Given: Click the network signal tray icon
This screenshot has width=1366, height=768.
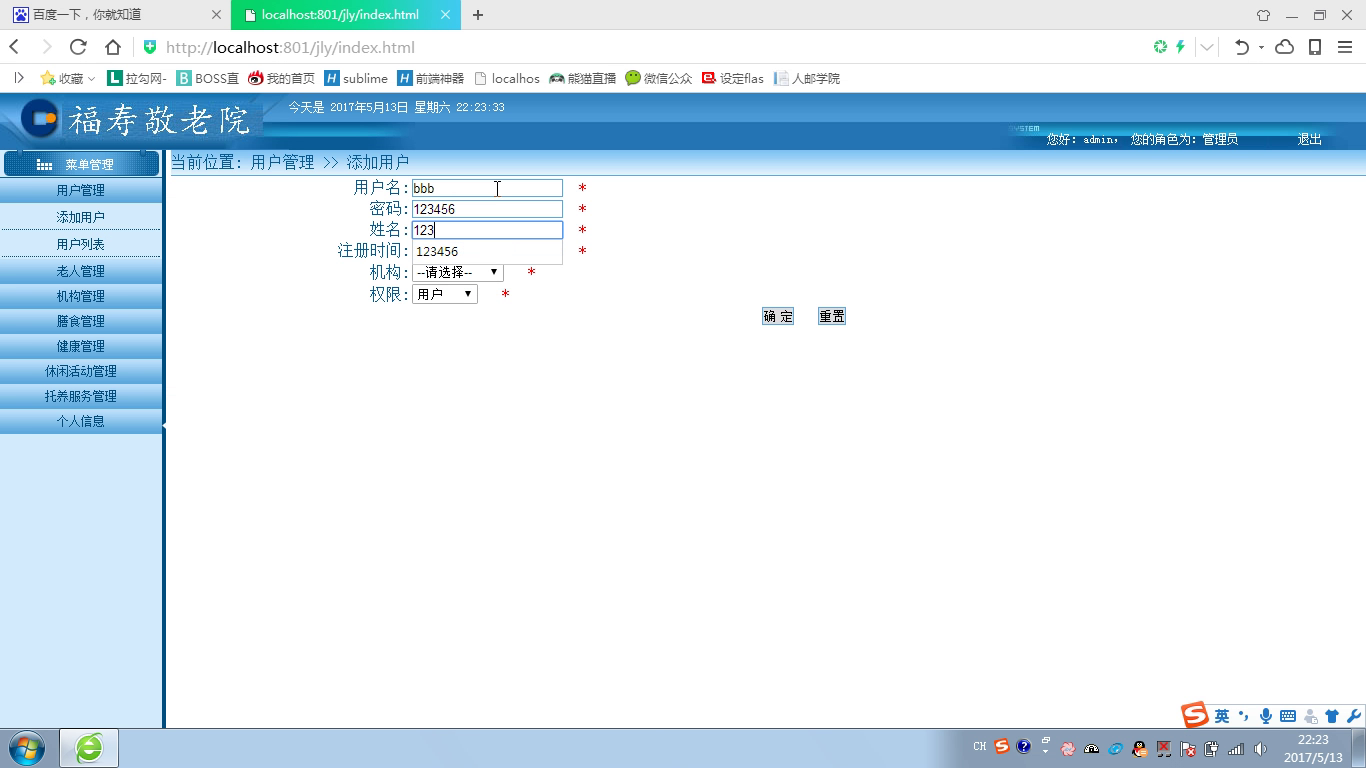Looking at the screenshot, I should (x=1236, y=748).
